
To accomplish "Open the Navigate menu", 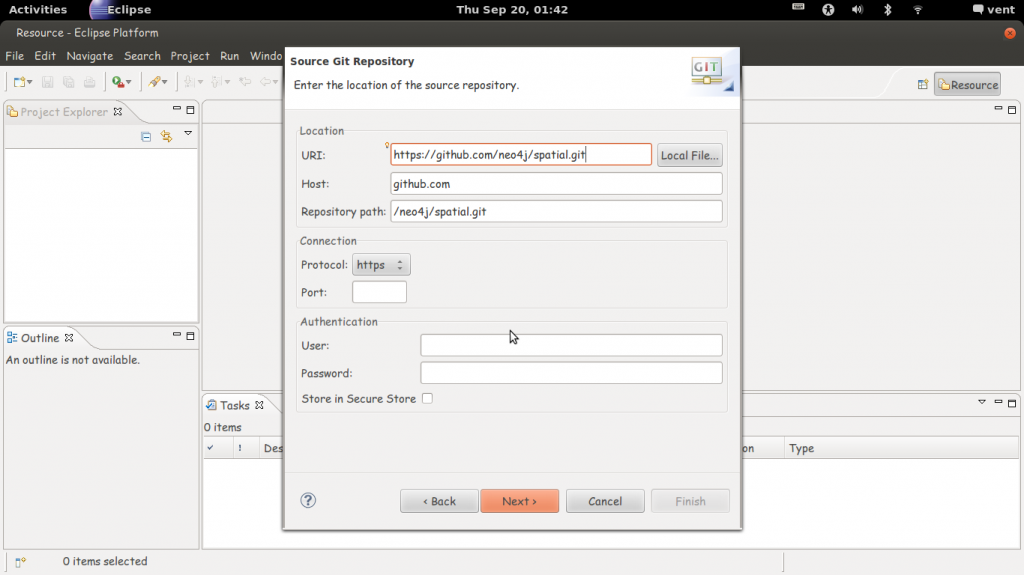I will point(89,56).
